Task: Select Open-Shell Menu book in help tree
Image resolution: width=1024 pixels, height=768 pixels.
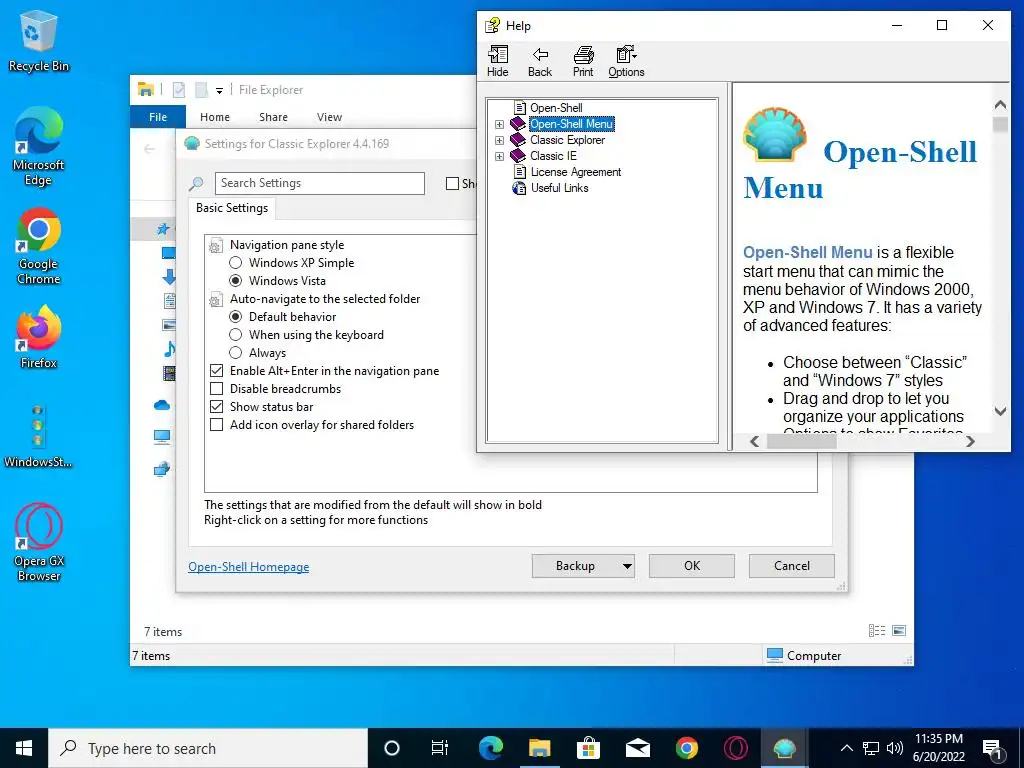Action: 571,123
